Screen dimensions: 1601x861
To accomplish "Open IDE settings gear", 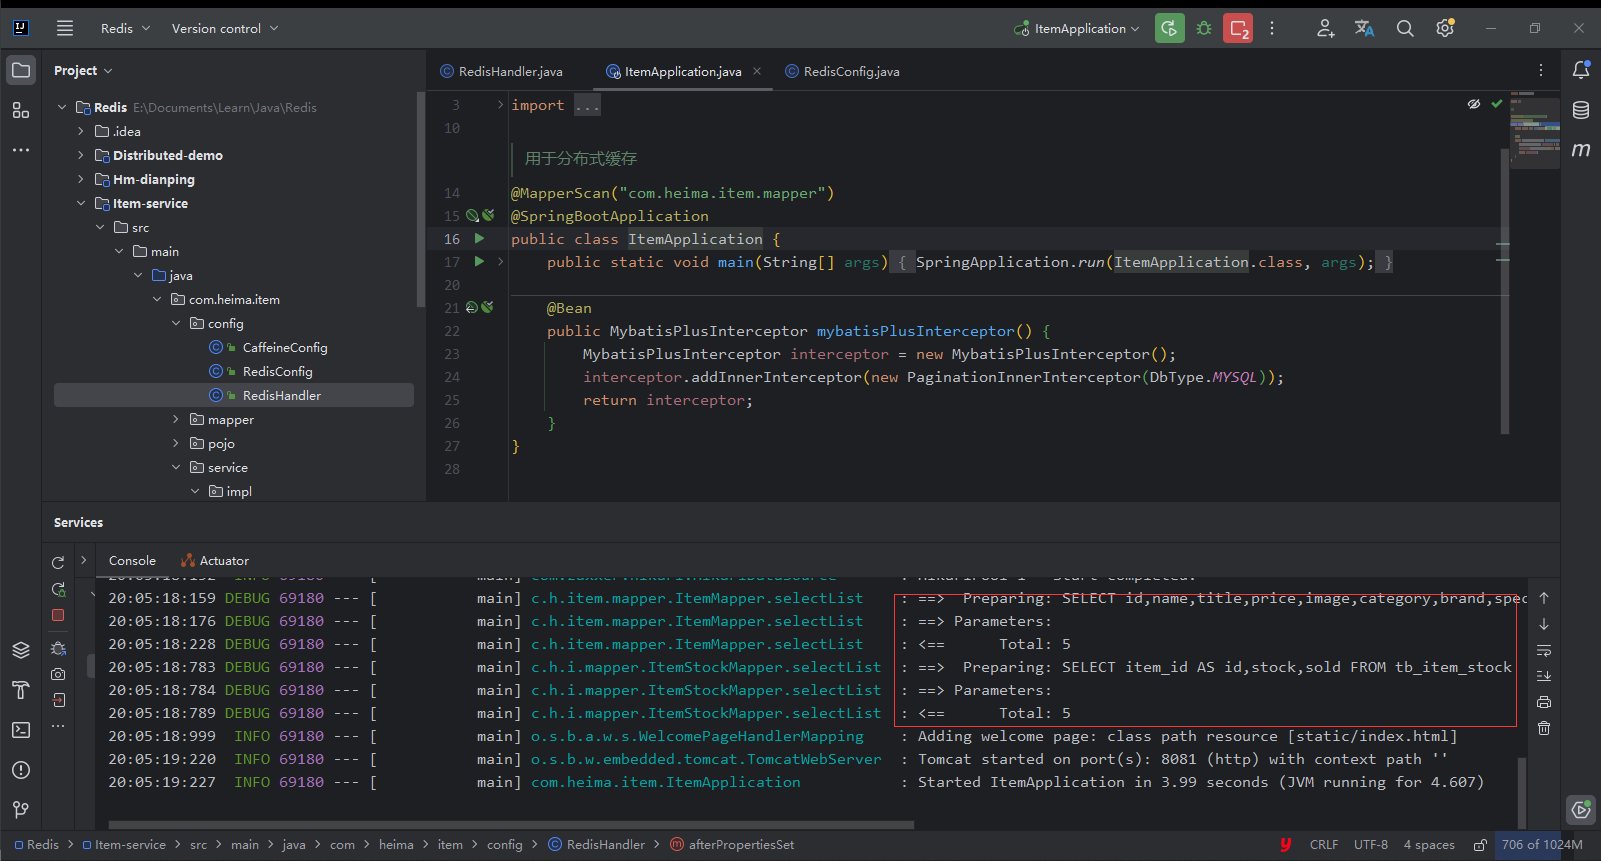I will tap(1445, 28).
